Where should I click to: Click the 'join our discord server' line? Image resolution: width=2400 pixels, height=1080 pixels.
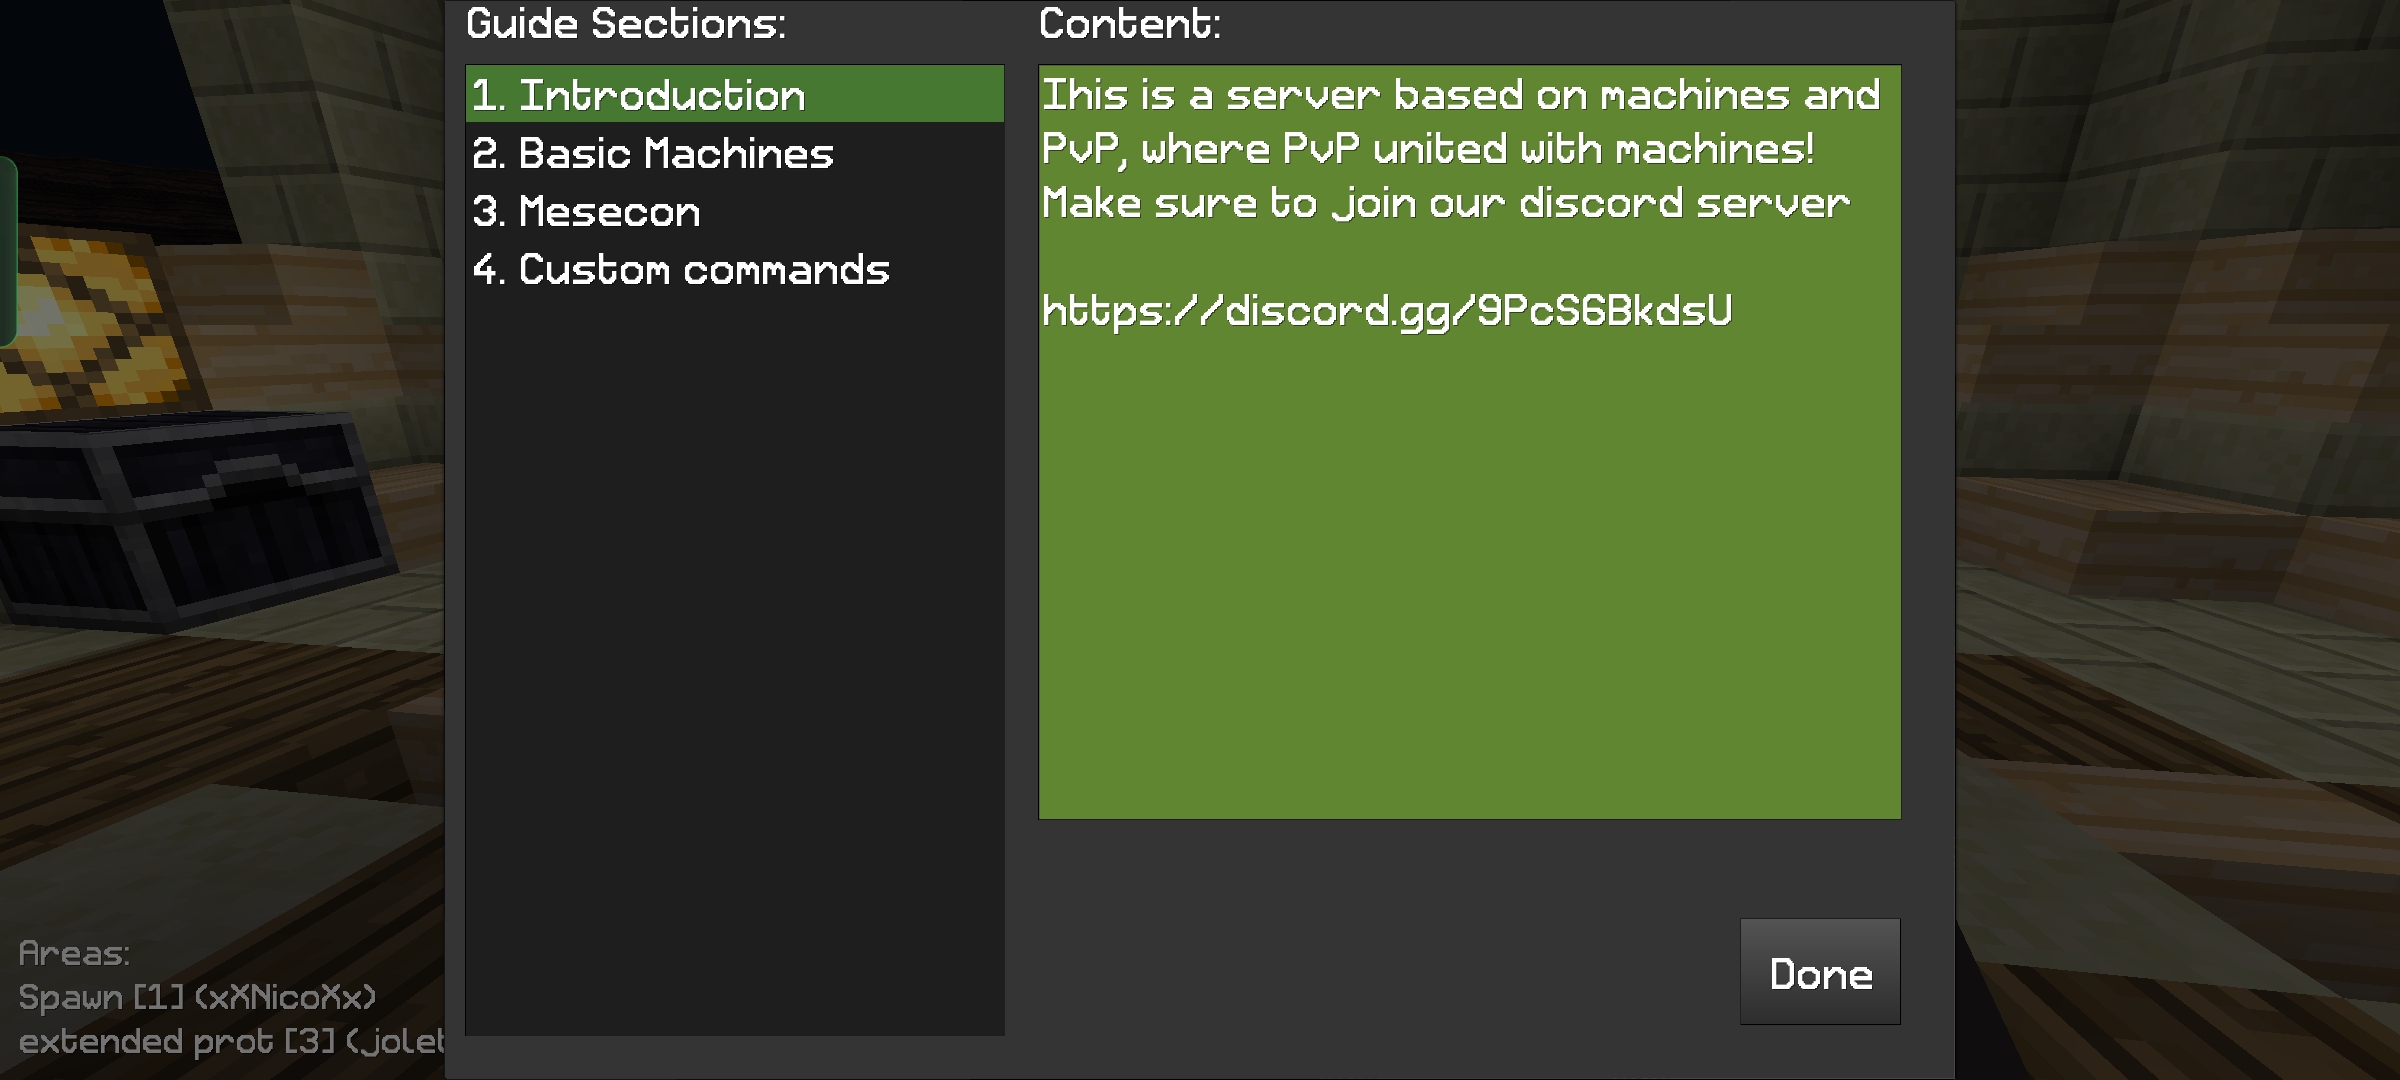tap(1445, 203)
